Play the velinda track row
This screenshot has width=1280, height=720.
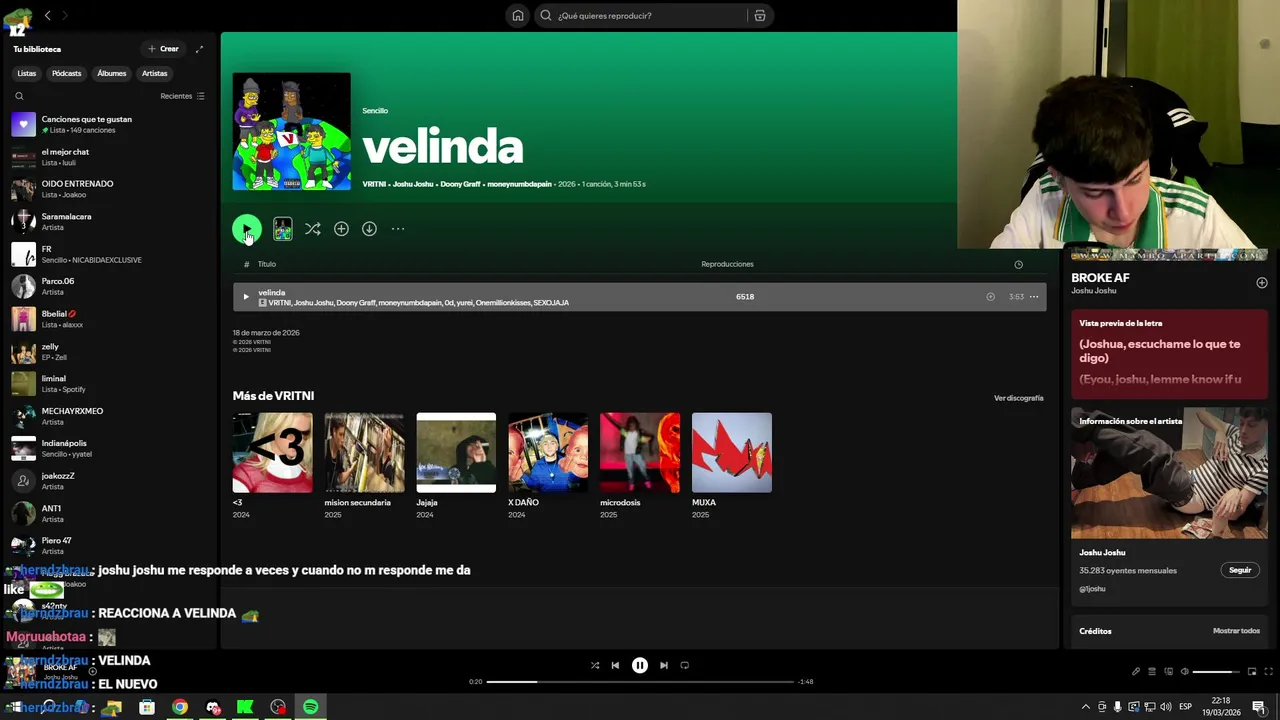point(246,297)
